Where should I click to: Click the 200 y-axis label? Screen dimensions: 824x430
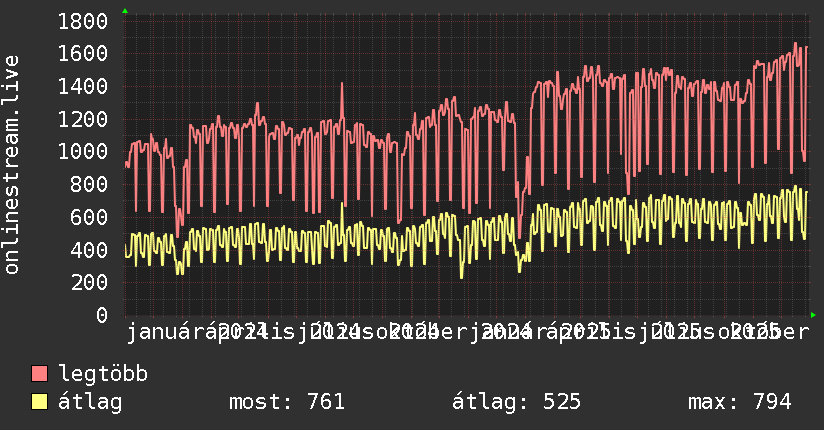[89, 283]
